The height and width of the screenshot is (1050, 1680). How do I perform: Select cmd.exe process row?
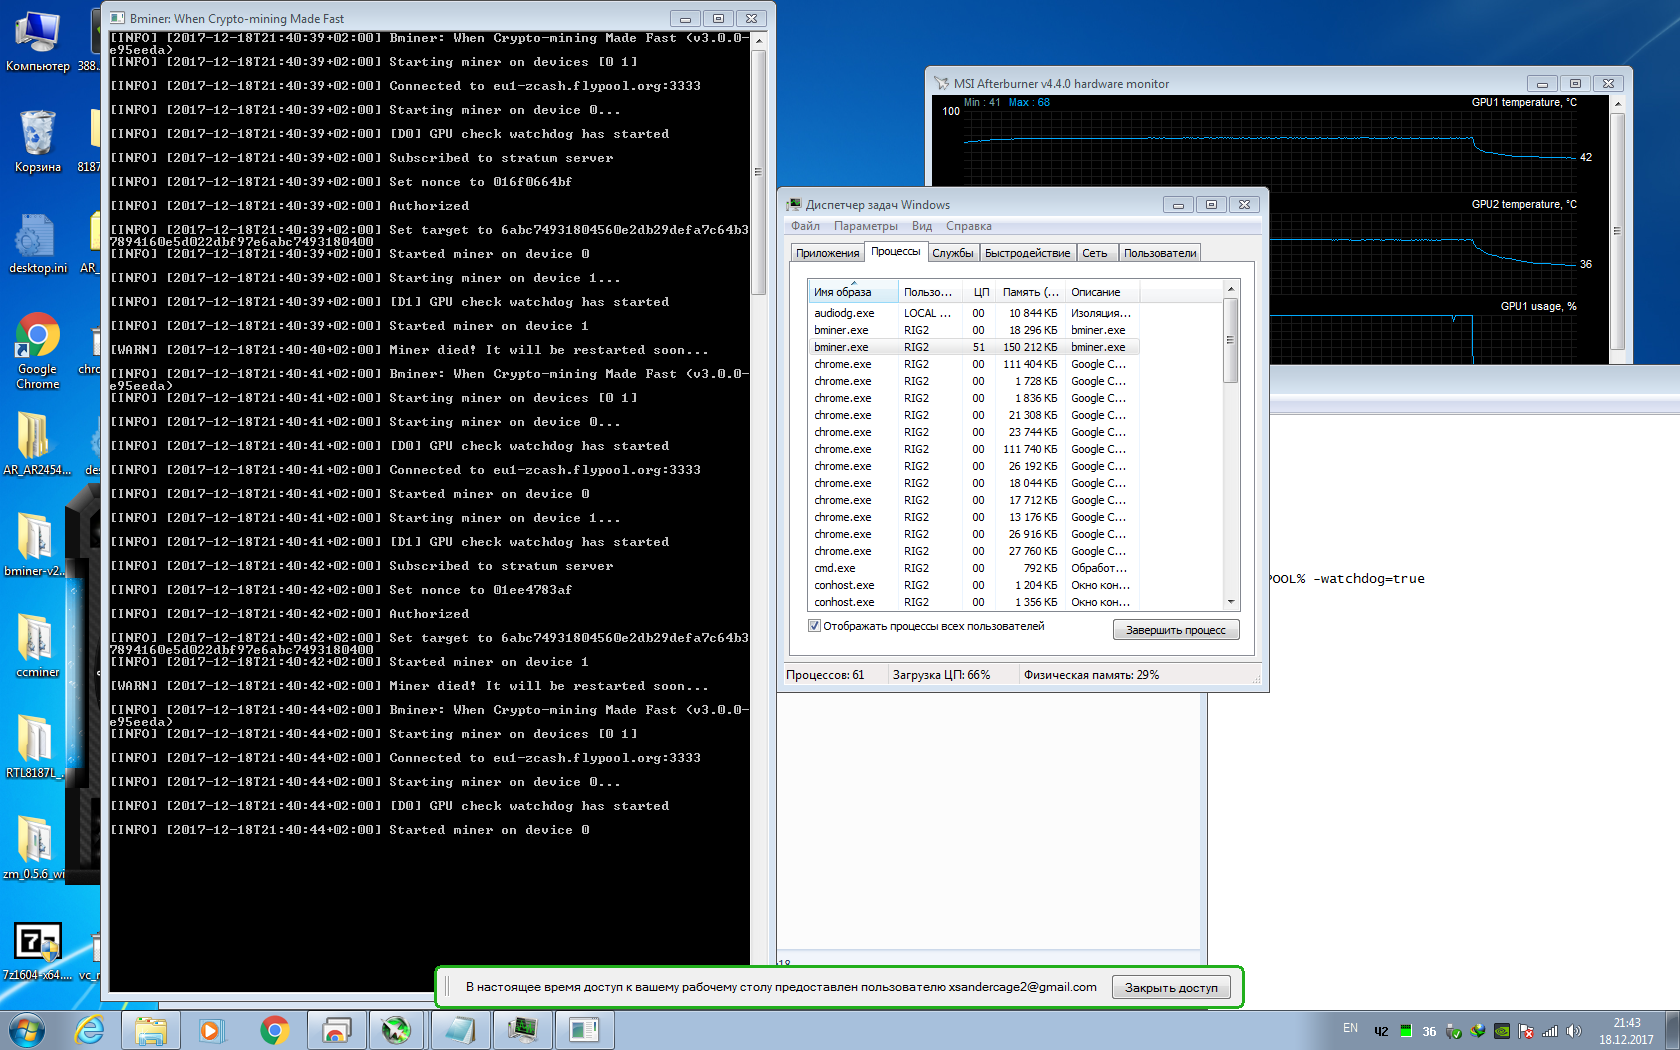pyautogui.click(x=974, y=568)
